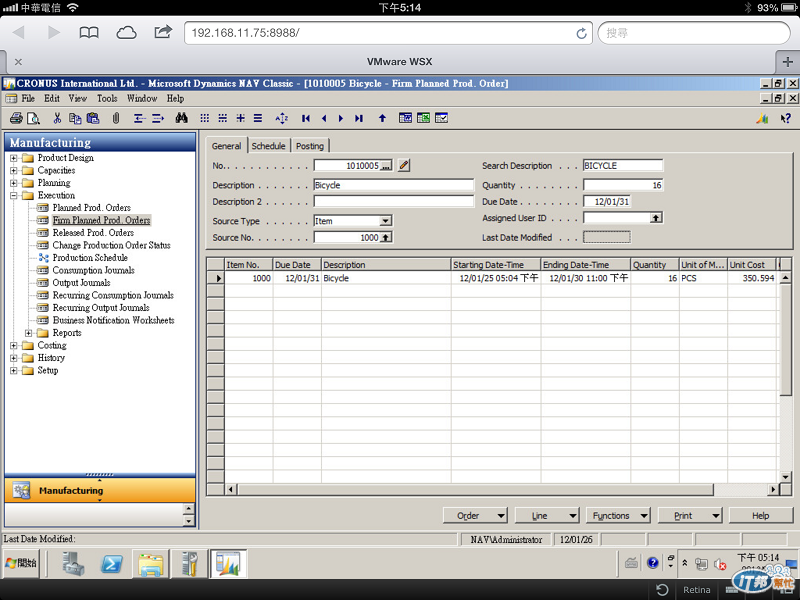The image size is (800, 600).
Task: Open Change Production Order Status
Action: pyautogui.click(x=111, y=245)
